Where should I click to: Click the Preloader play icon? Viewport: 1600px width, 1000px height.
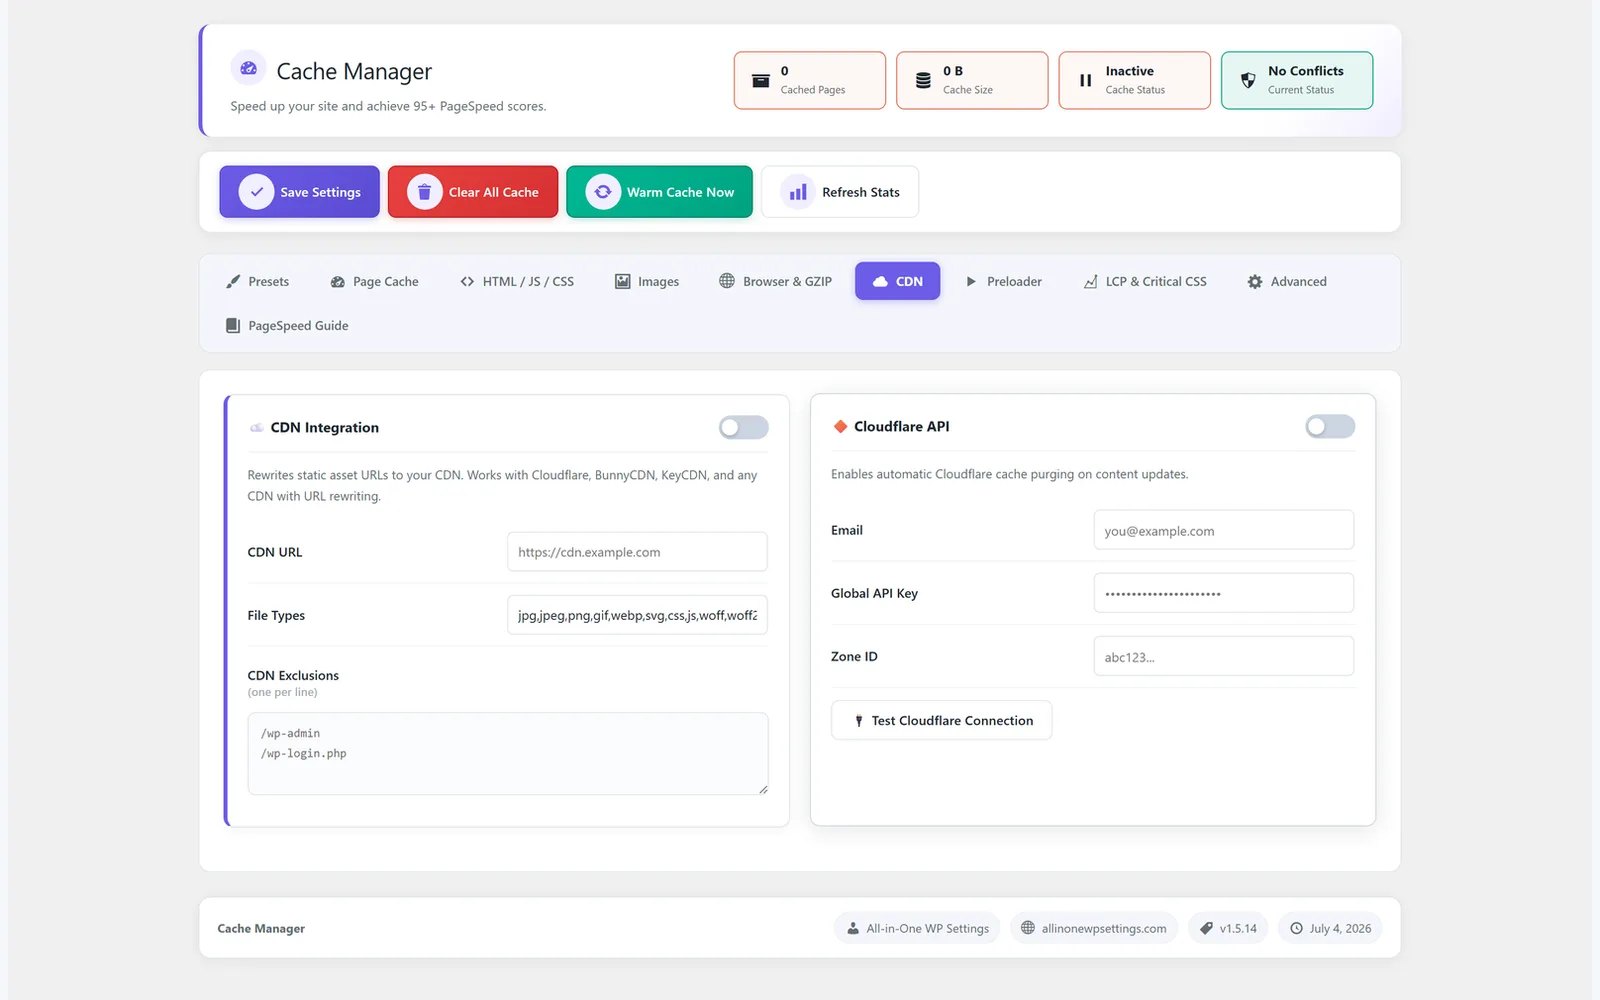[971, 282]
